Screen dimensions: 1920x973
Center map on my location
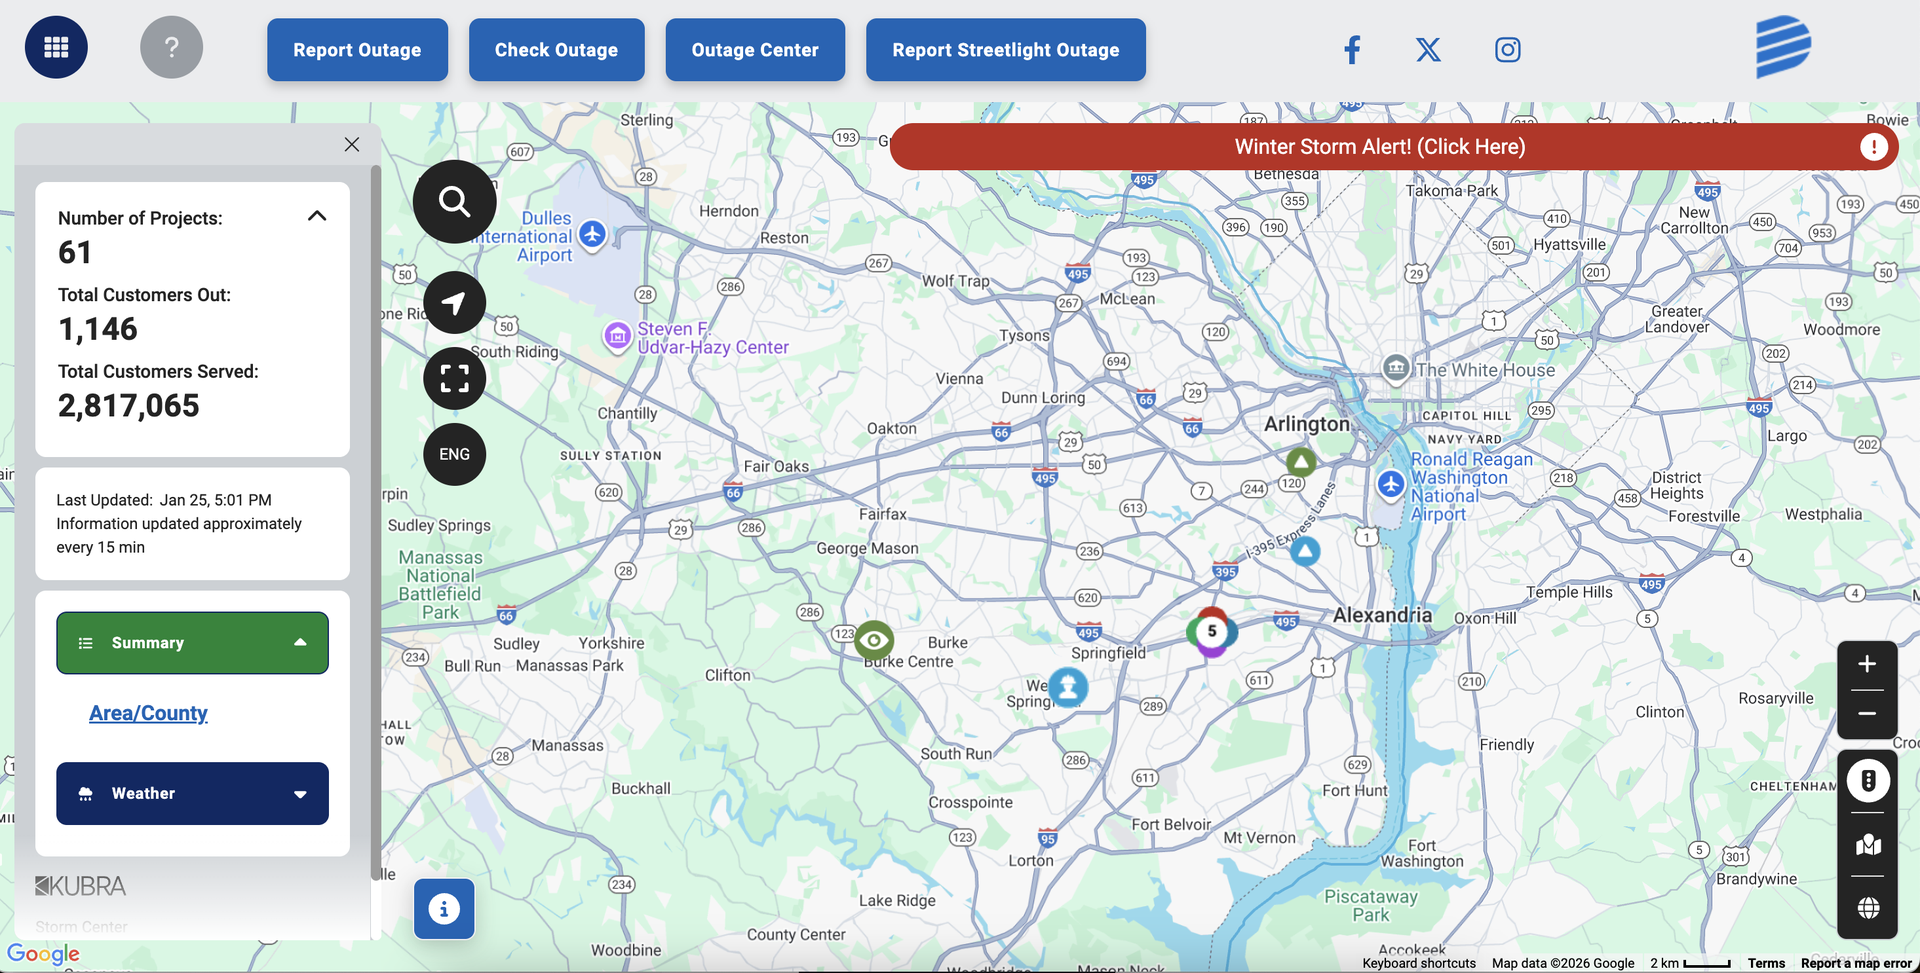point(454,302)
